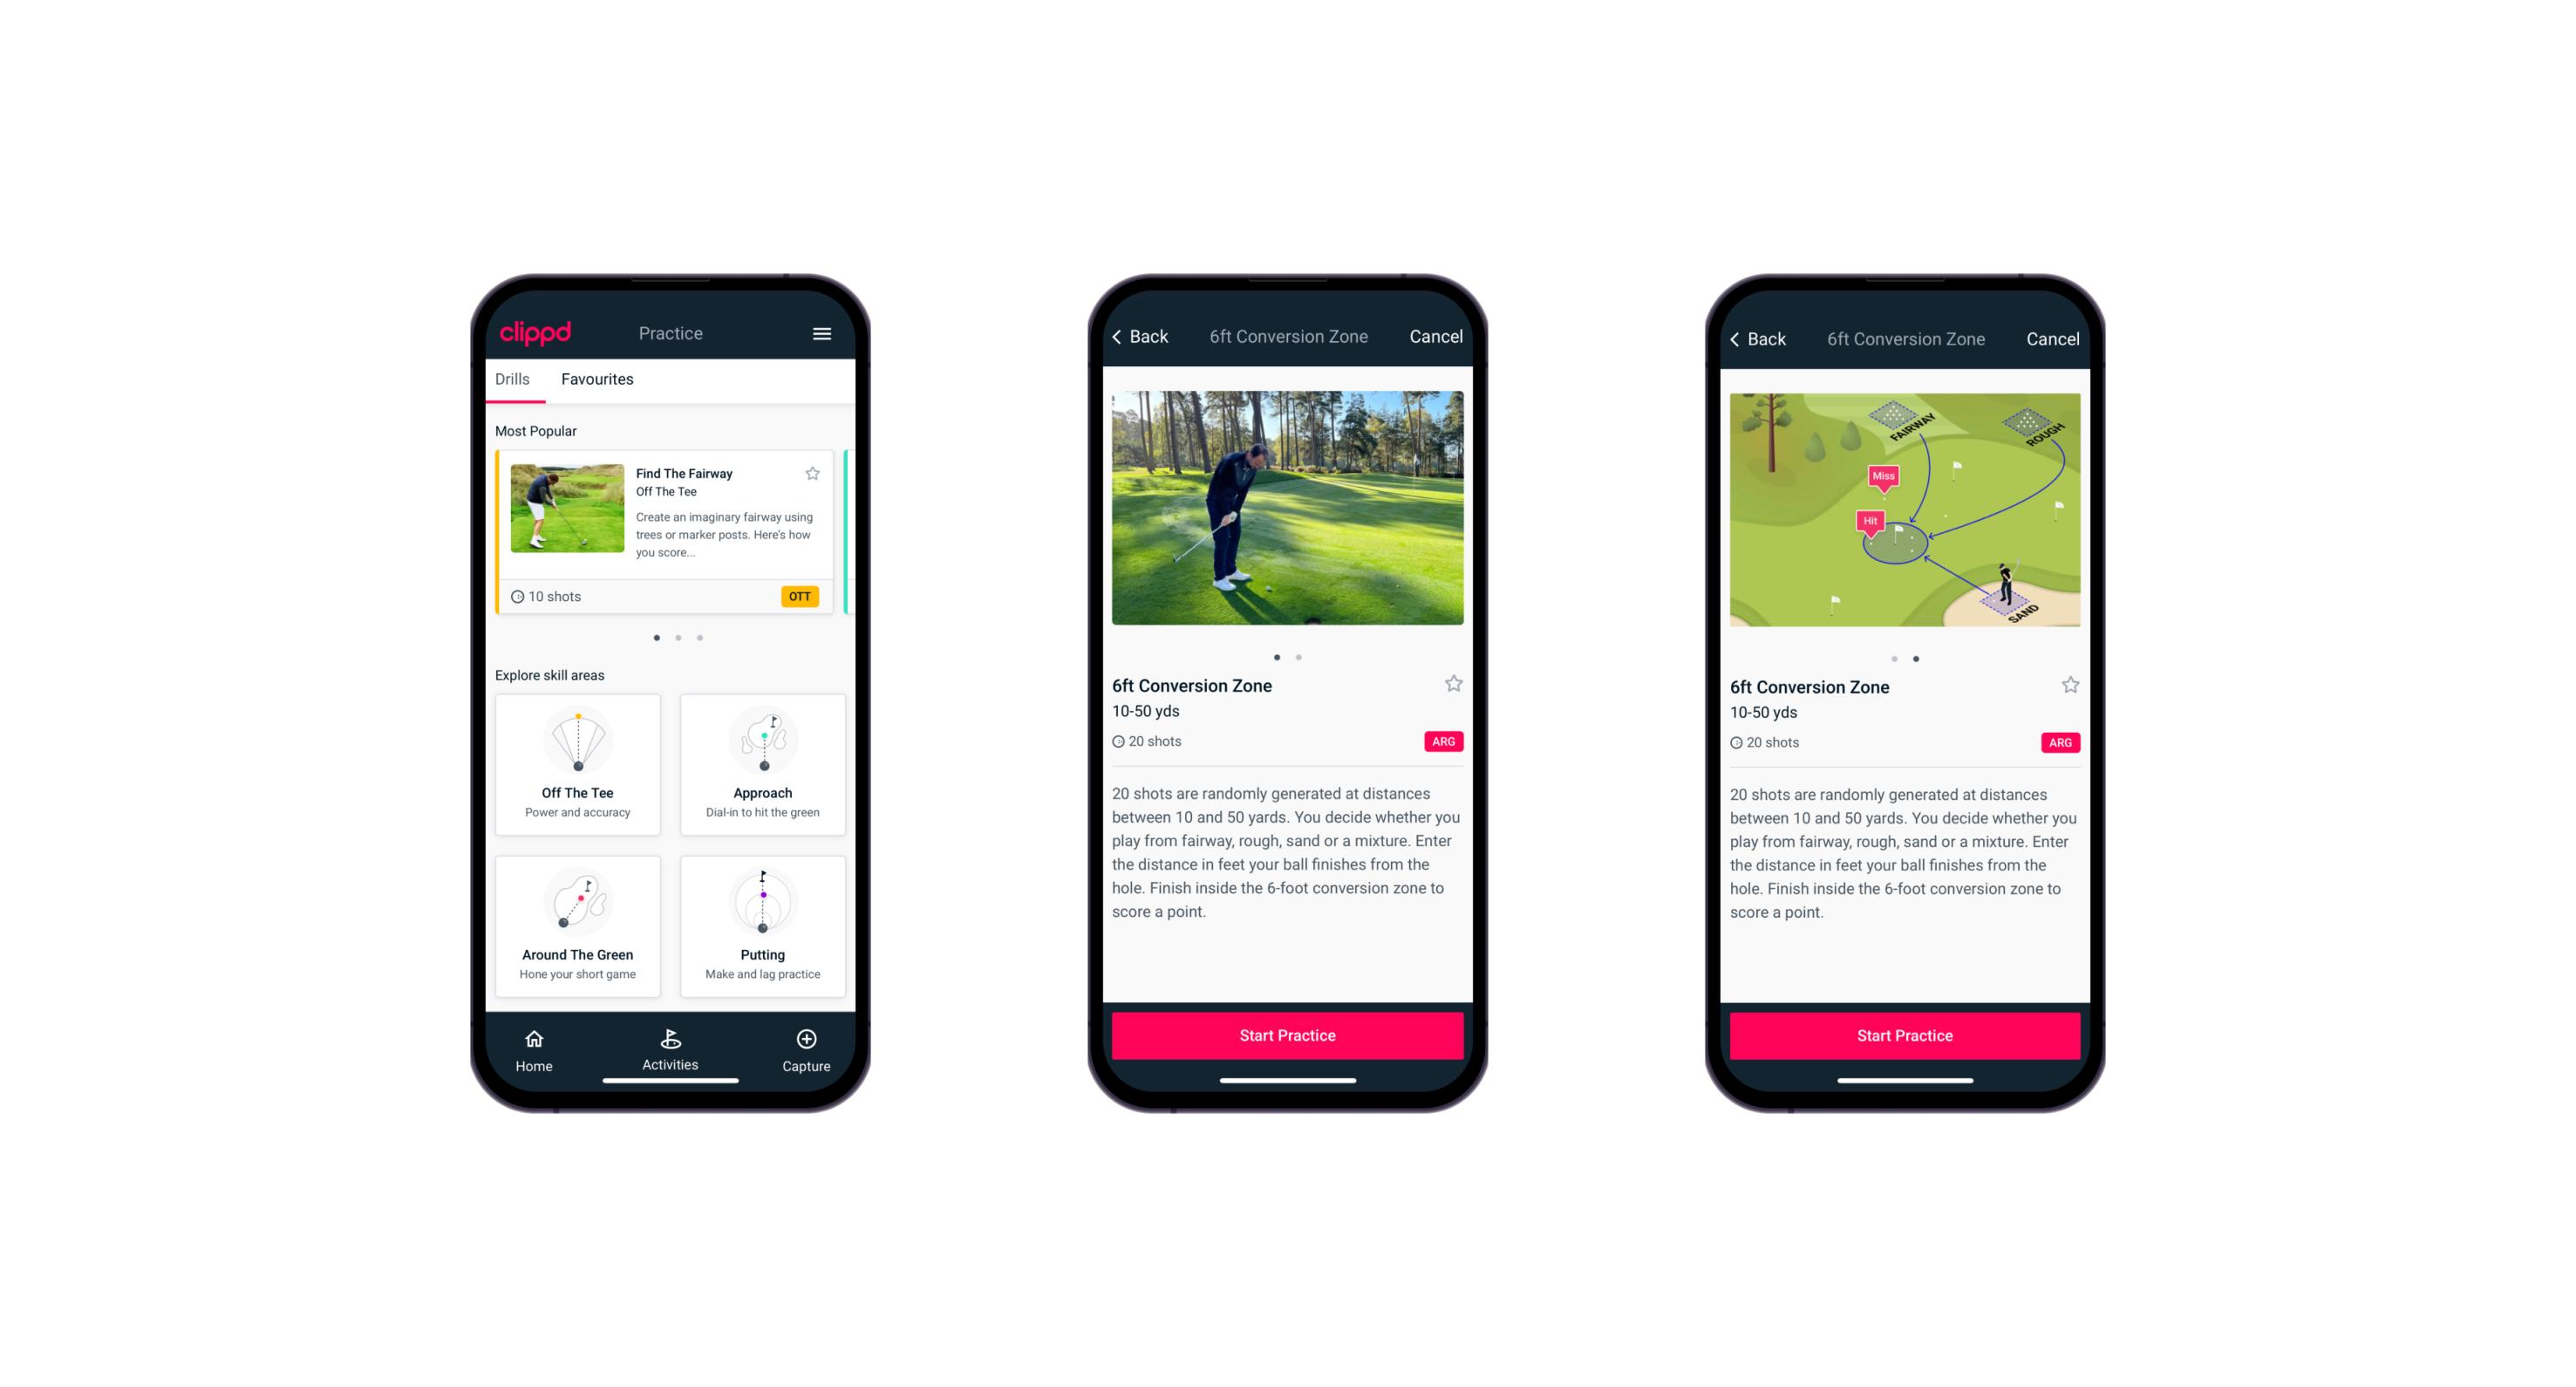
Task: Switch to the Drills tab
Action: click(512, 381)
